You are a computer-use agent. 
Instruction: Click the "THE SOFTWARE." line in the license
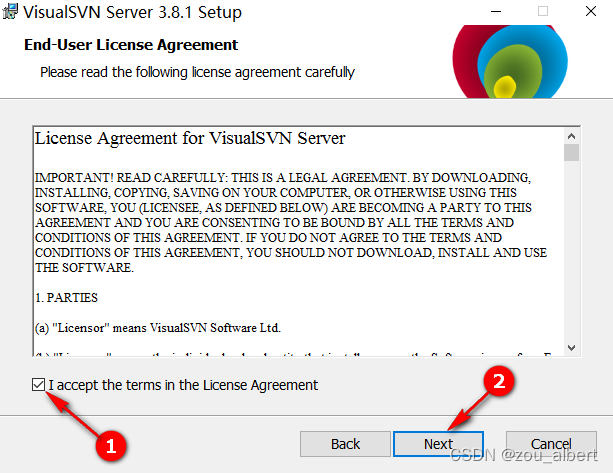(84, 268)
